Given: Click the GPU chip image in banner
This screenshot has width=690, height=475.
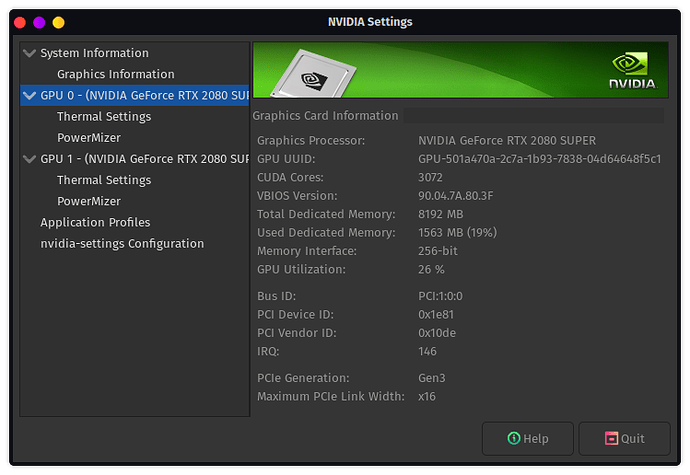Looking at the screenshot, I should pyautogui.click(x=314, y=74).
